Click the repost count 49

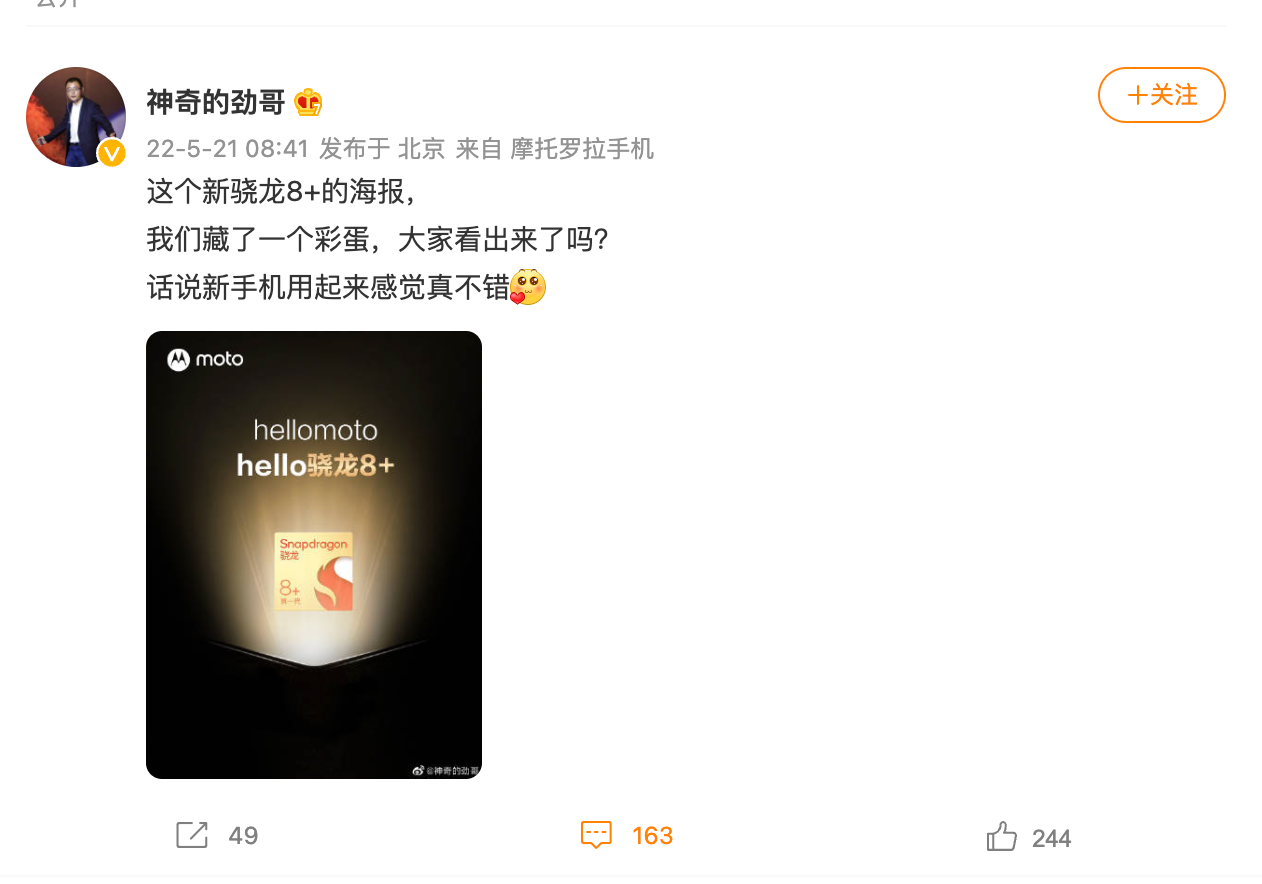(243, 836)
